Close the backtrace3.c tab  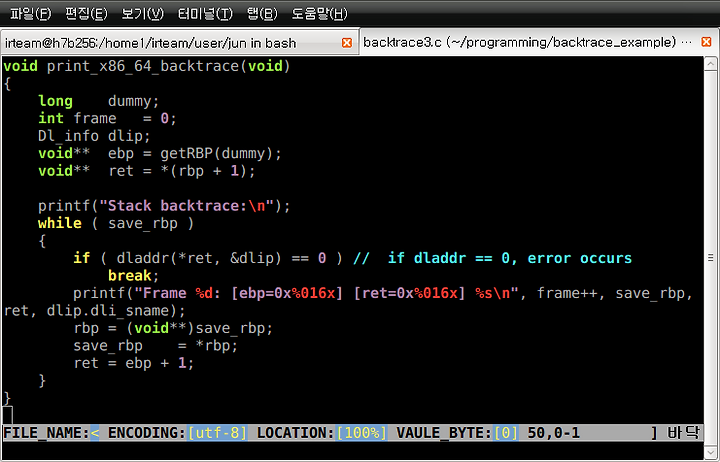707,42
